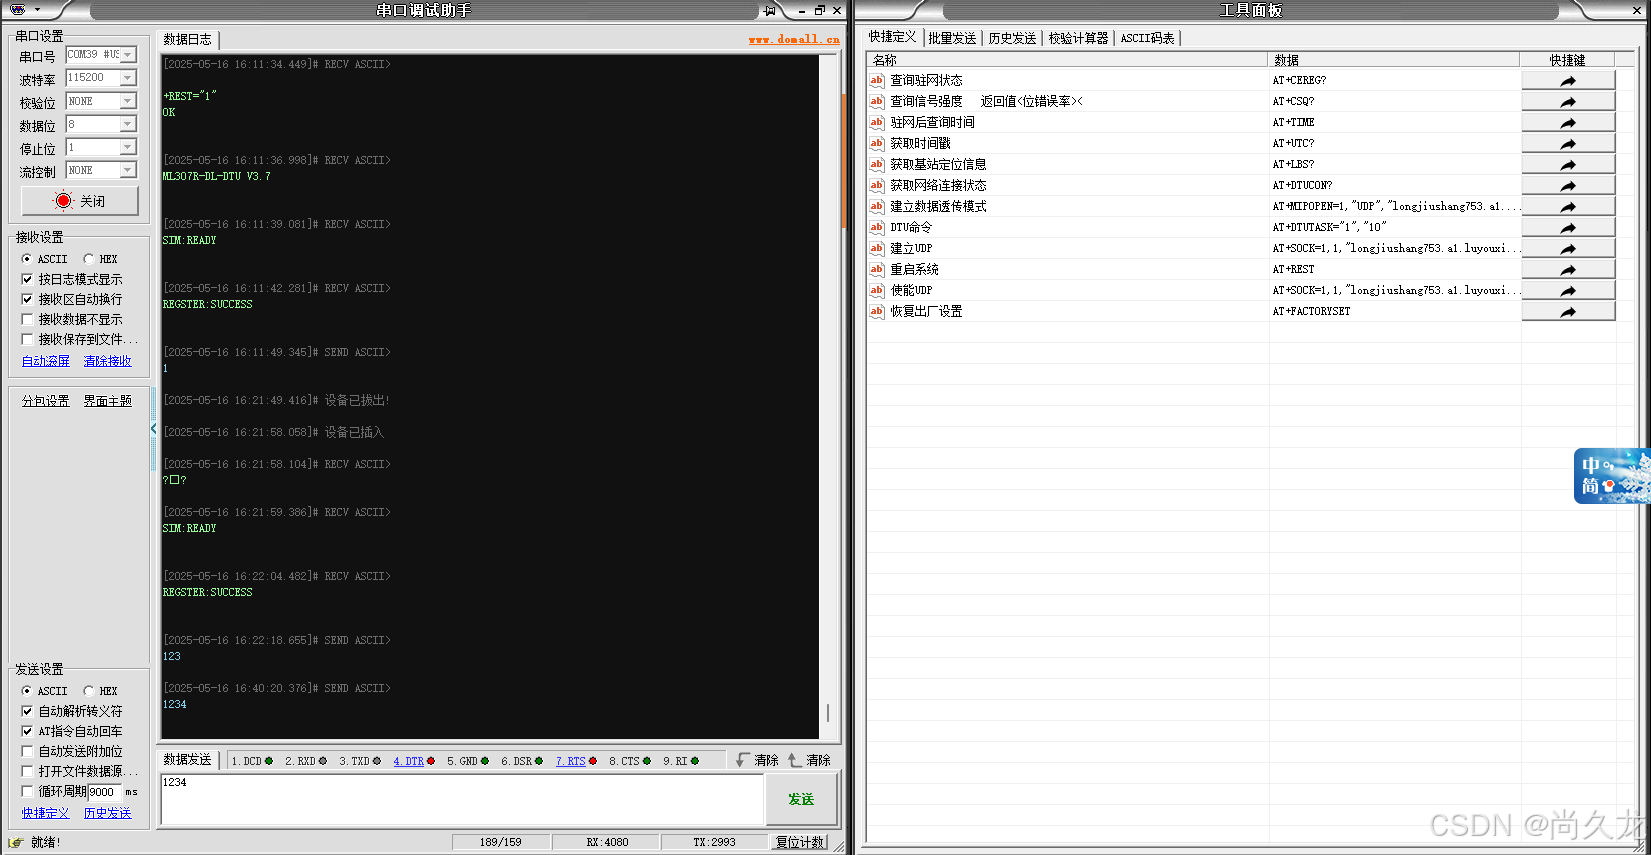Click the 循环周期 milliseconds field
The image size is (1651, 855).
click(x=104, y=791)
